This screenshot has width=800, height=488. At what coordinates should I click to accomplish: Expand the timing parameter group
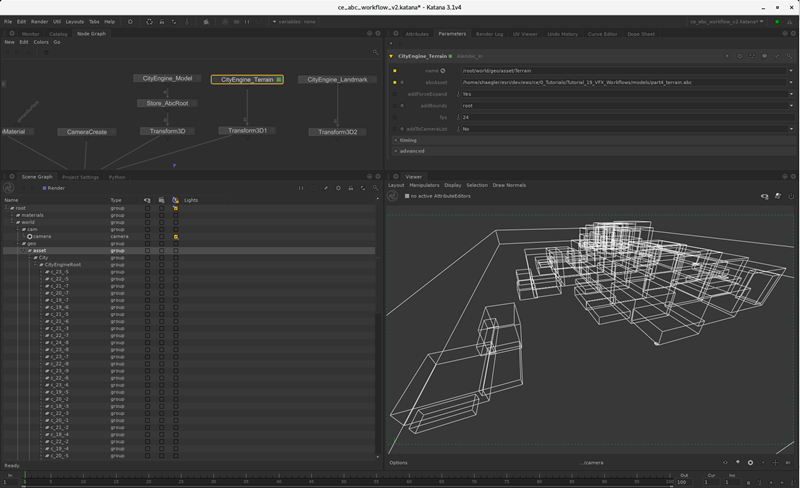click(395, 140)
